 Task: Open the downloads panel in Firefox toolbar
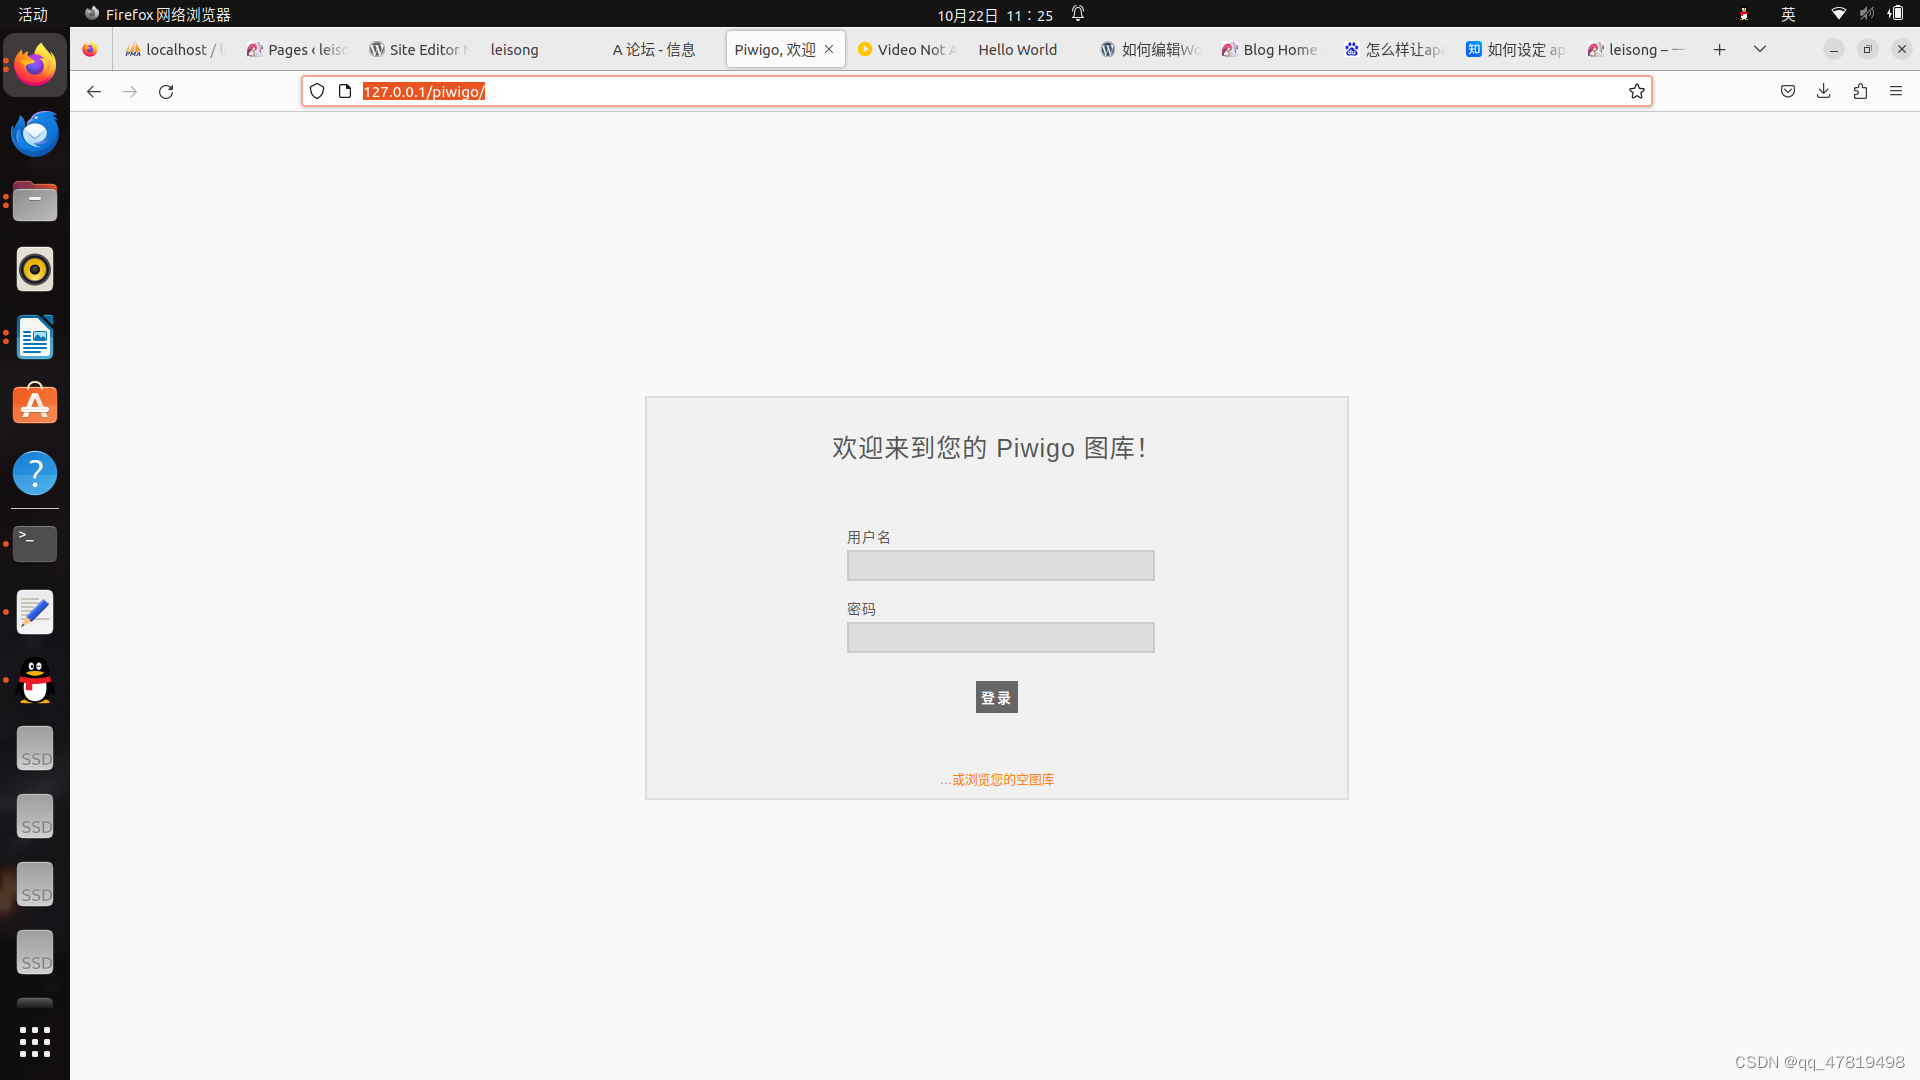click(1823, 91)
